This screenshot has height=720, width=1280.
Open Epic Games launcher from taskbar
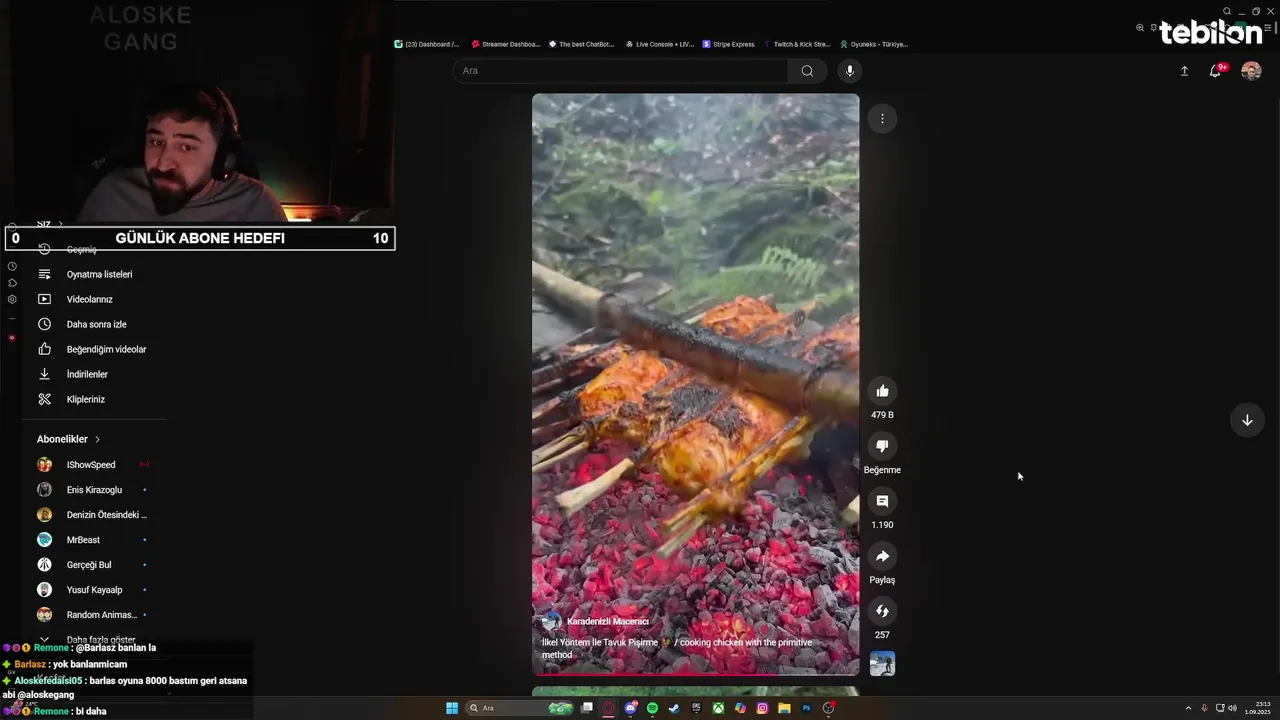click(x=696, y=708)
